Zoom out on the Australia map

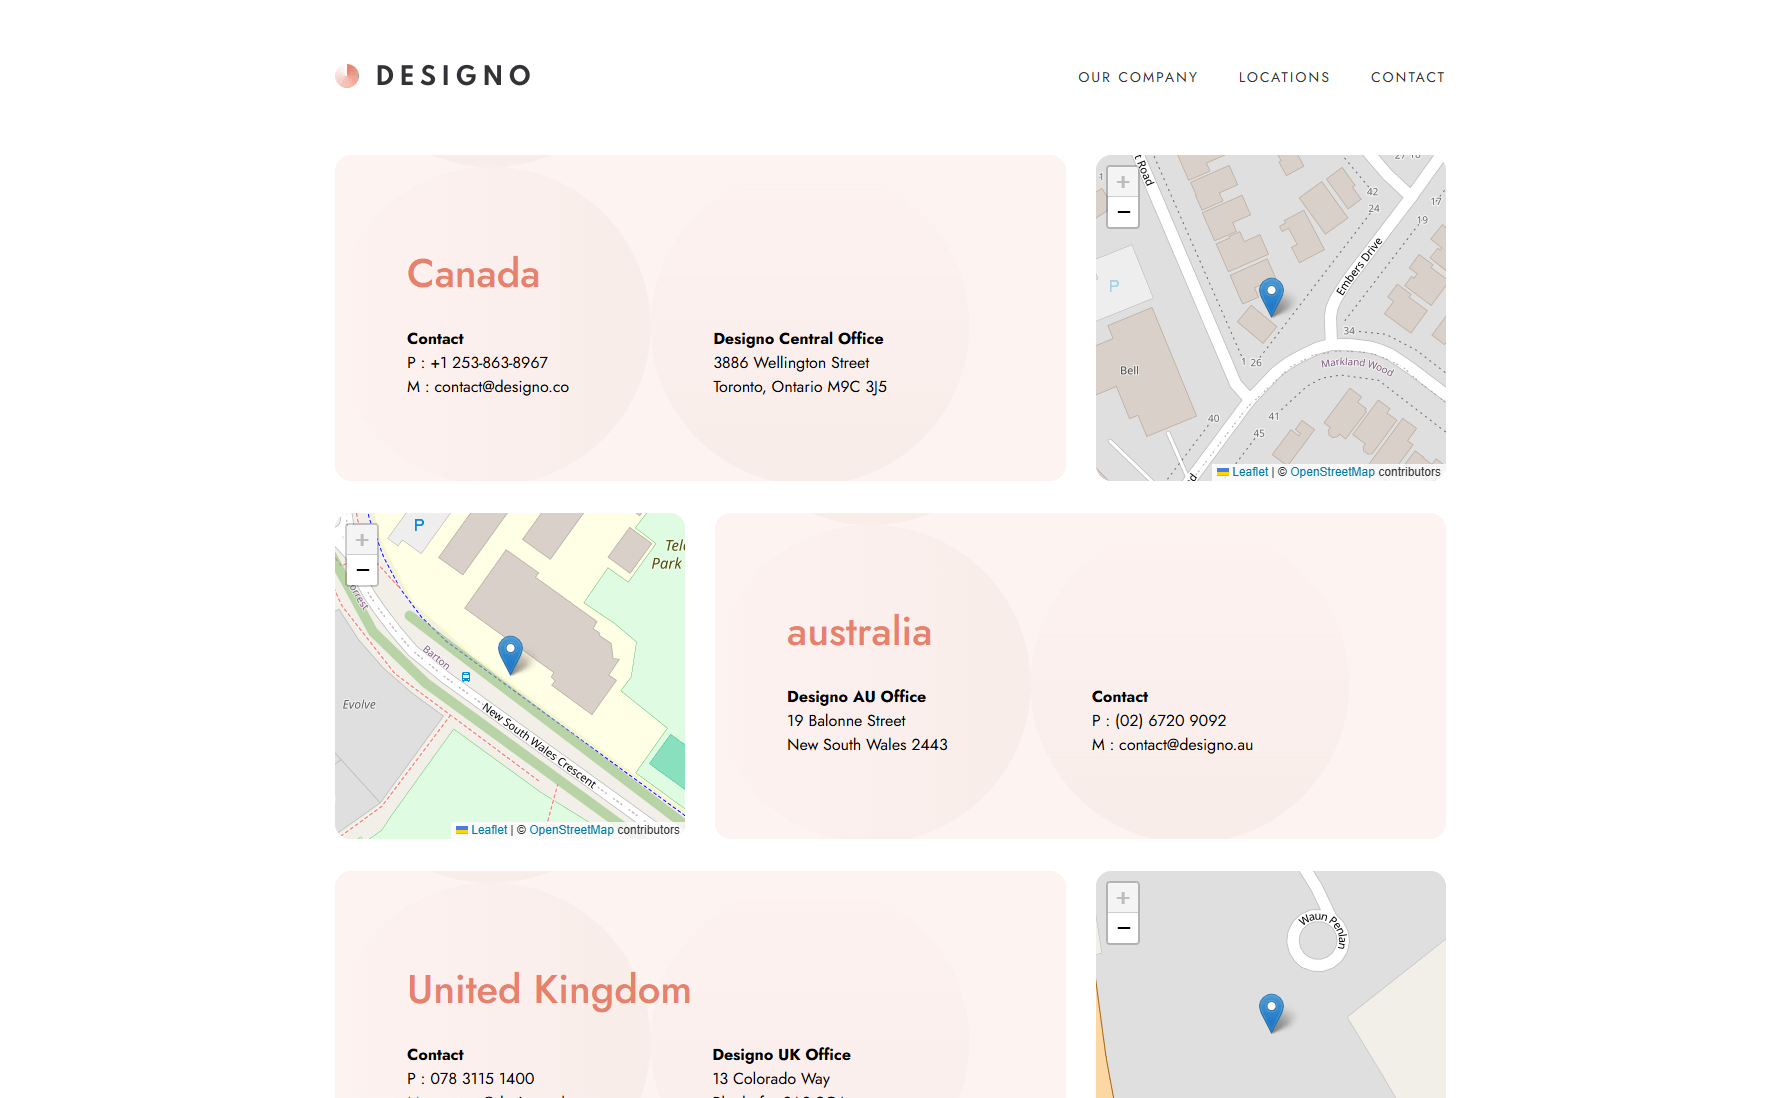362,570
